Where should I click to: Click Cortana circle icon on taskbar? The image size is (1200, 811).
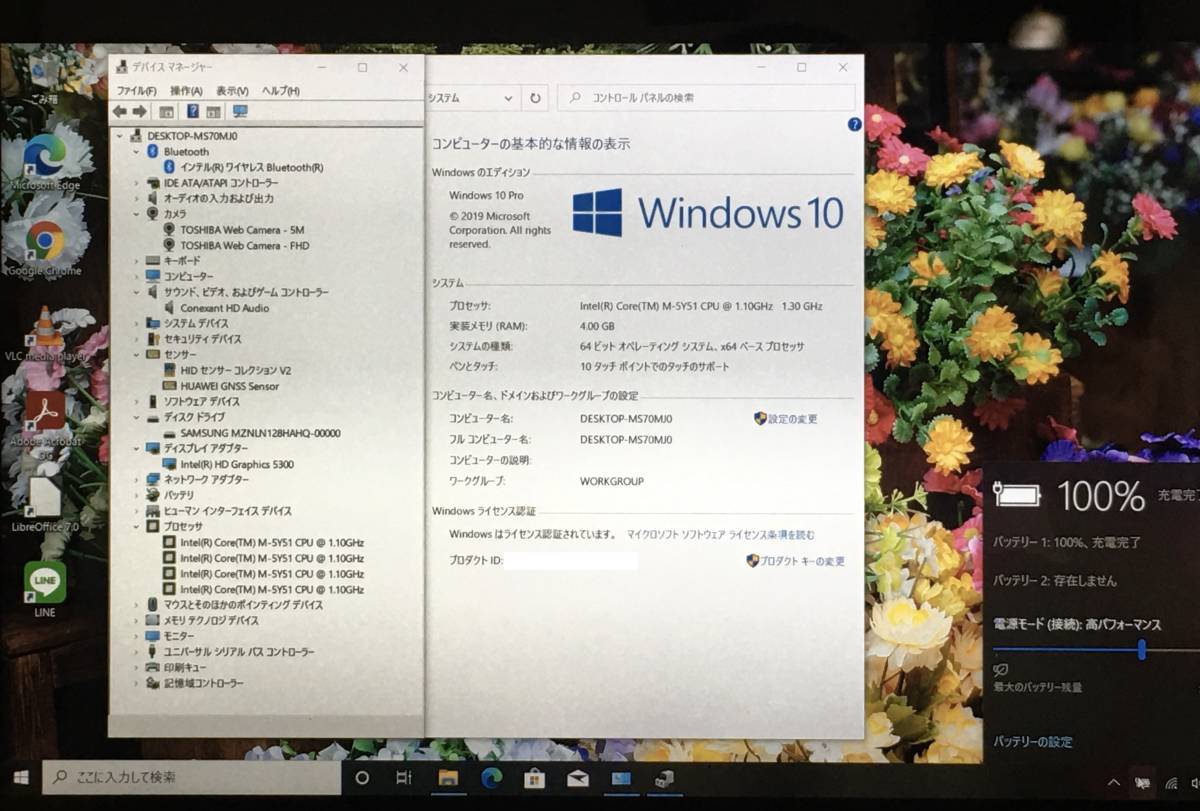363,778
